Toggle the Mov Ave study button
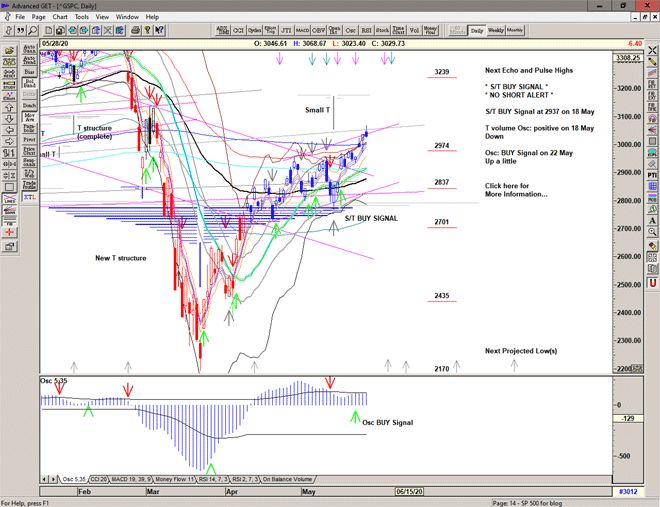 coord(29,117)
